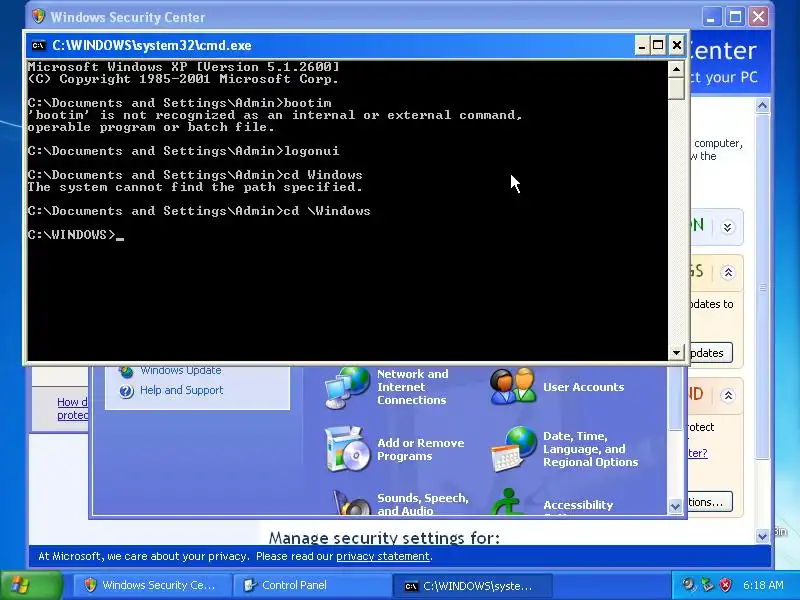Viewport: 800px width, 600px height.
Task: Open the Windows Start button
Action: [x=32, y=585]
